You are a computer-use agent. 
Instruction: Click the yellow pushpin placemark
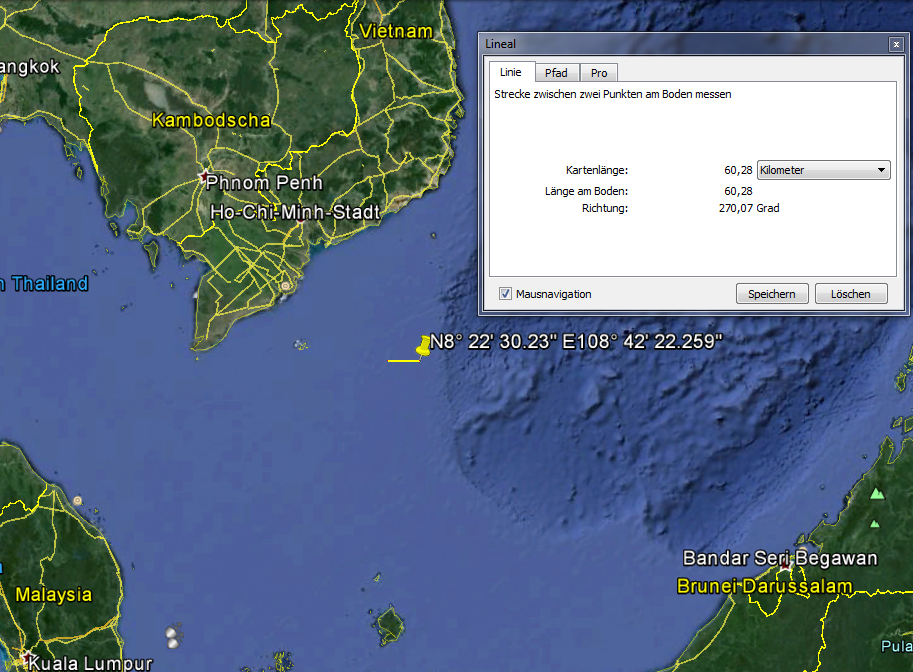pyautogui.click(x=423, y=347)
